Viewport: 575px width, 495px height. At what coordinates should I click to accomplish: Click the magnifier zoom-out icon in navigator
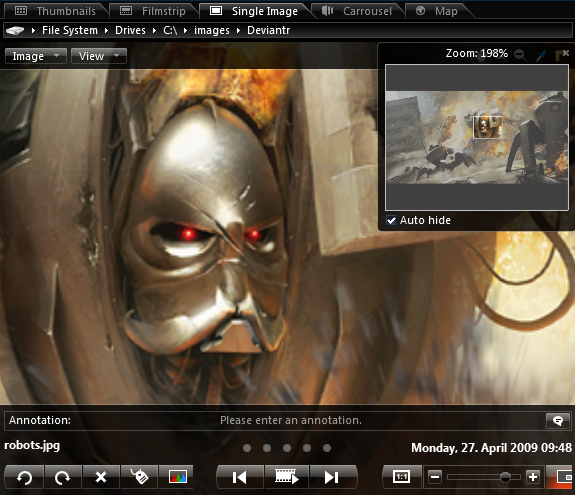click(x=520, y=55)
